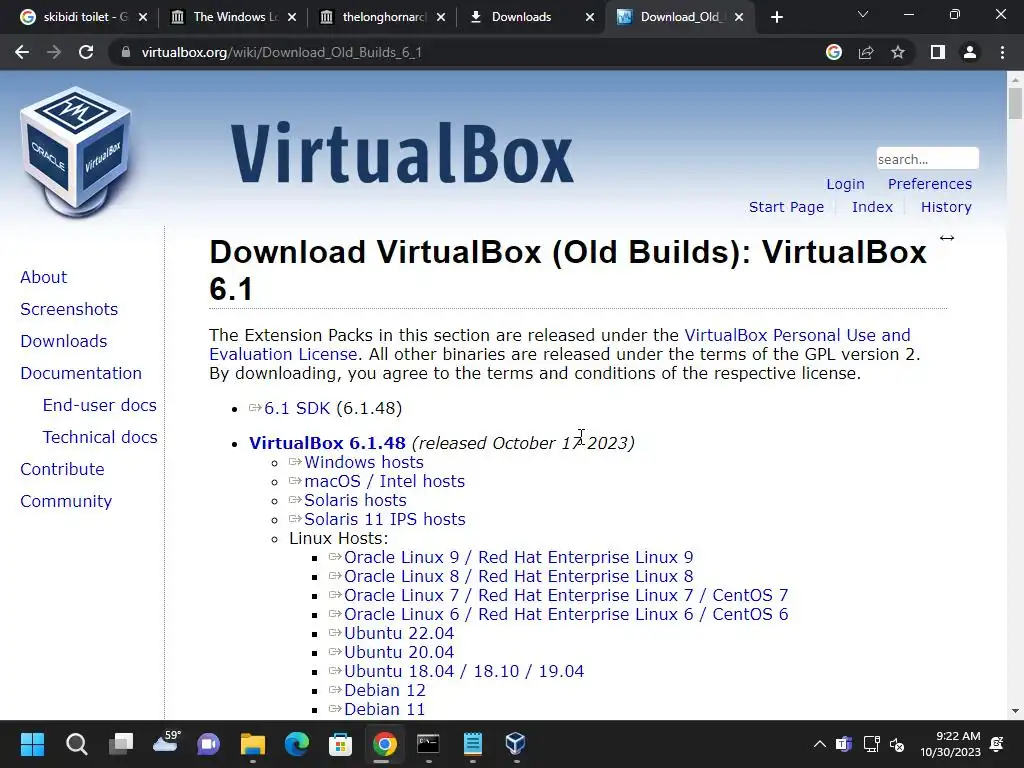Close the thelonghornarc tab

pos(441,17)
